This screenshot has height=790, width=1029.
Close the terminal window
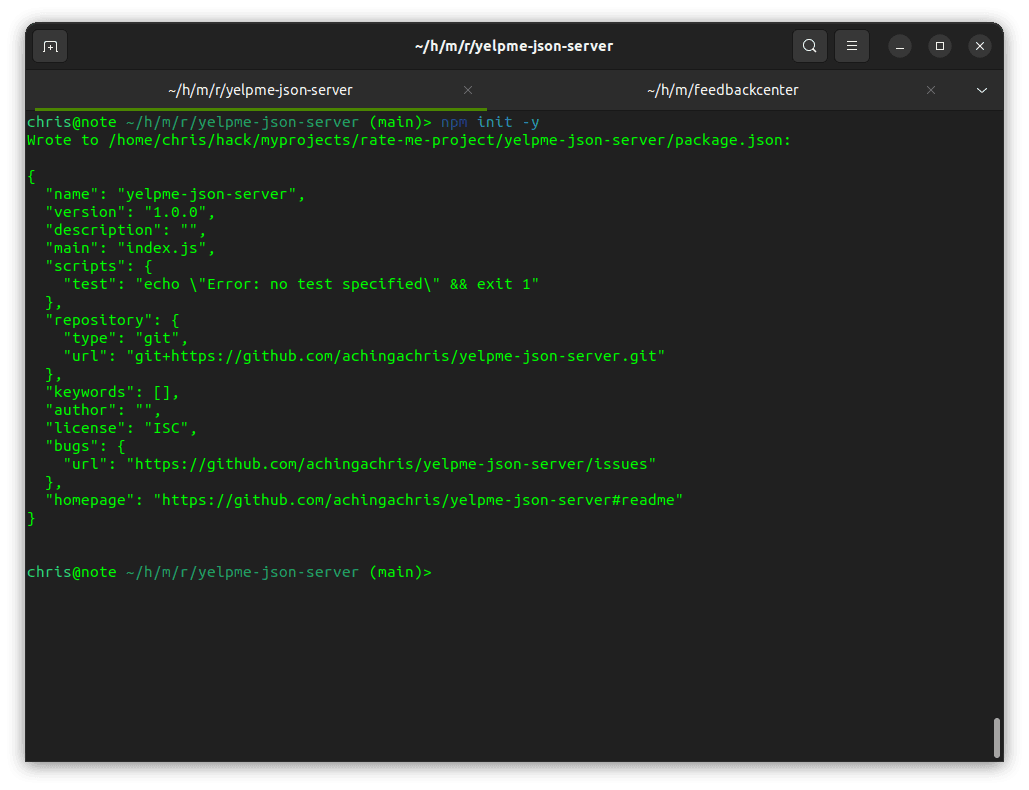[980, 47]
